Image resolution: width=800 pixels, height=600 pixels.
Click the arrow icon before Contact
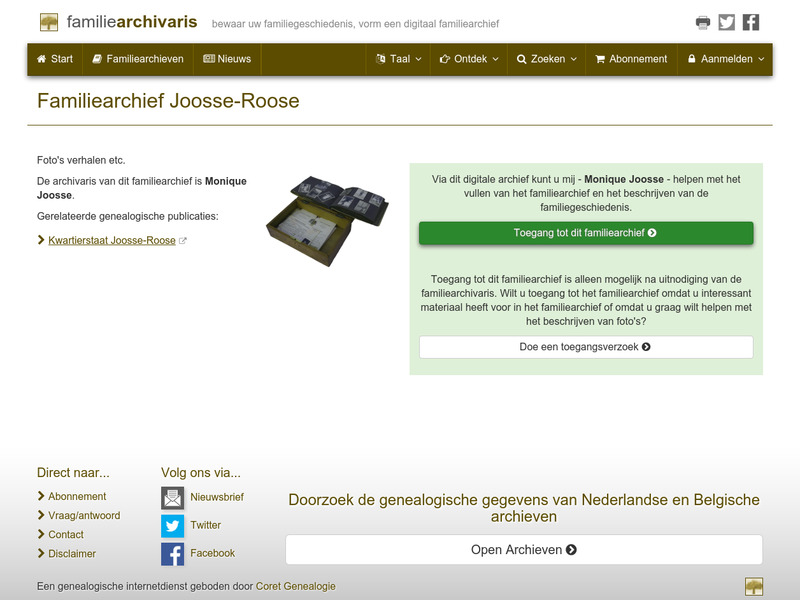point(41,534)
